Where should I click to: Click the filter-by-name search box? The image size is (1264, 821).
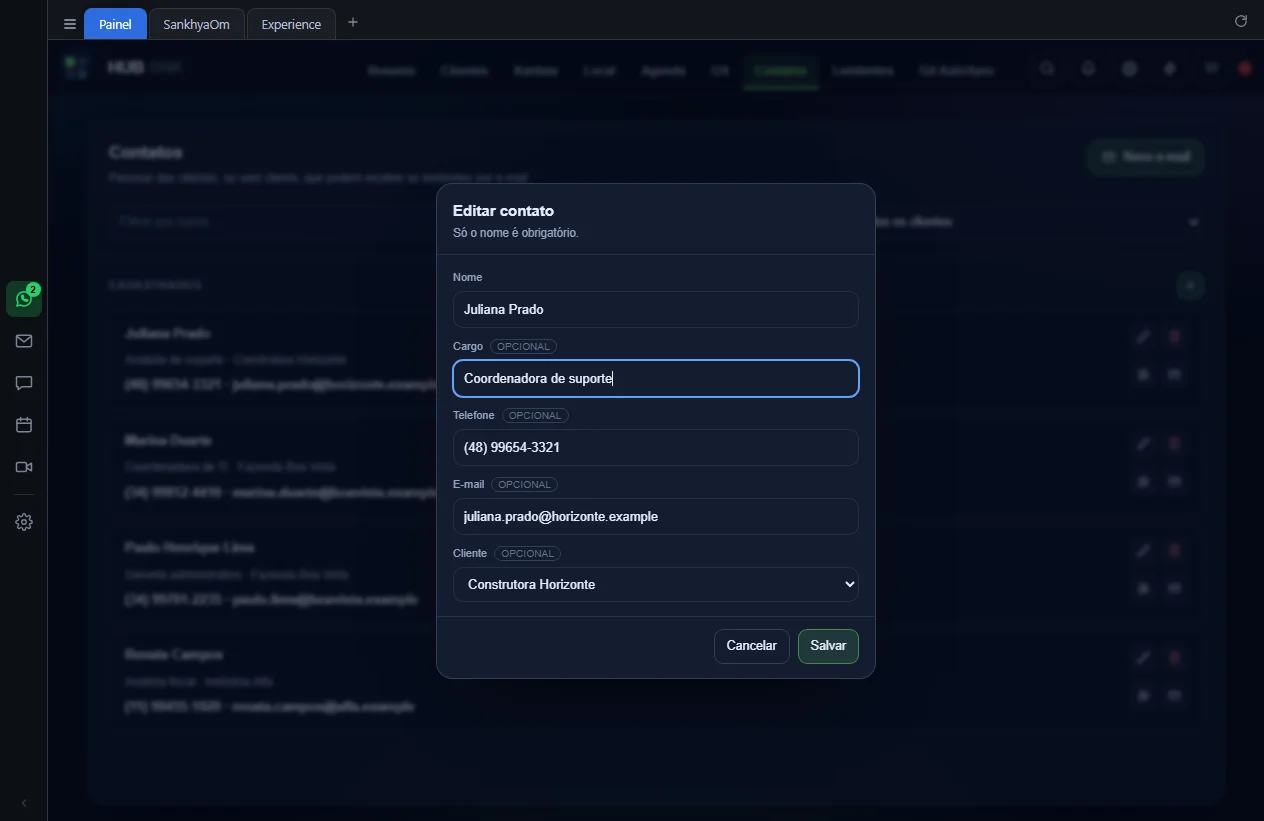[275, 222]
